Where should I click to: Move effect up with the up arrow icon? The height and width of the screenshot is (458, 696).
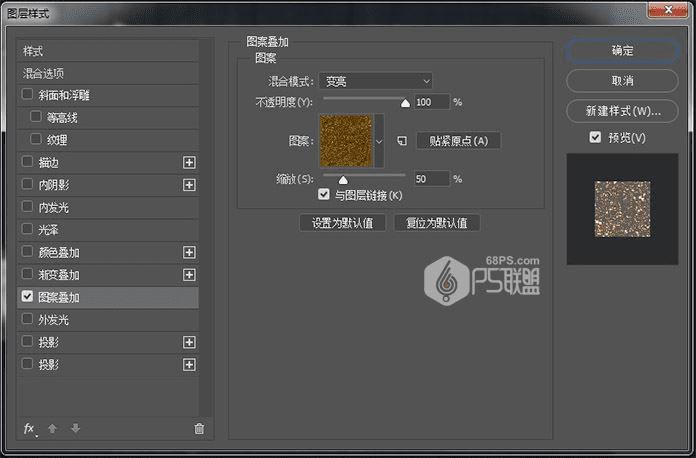pyautogui.click(x=52, y=428)
